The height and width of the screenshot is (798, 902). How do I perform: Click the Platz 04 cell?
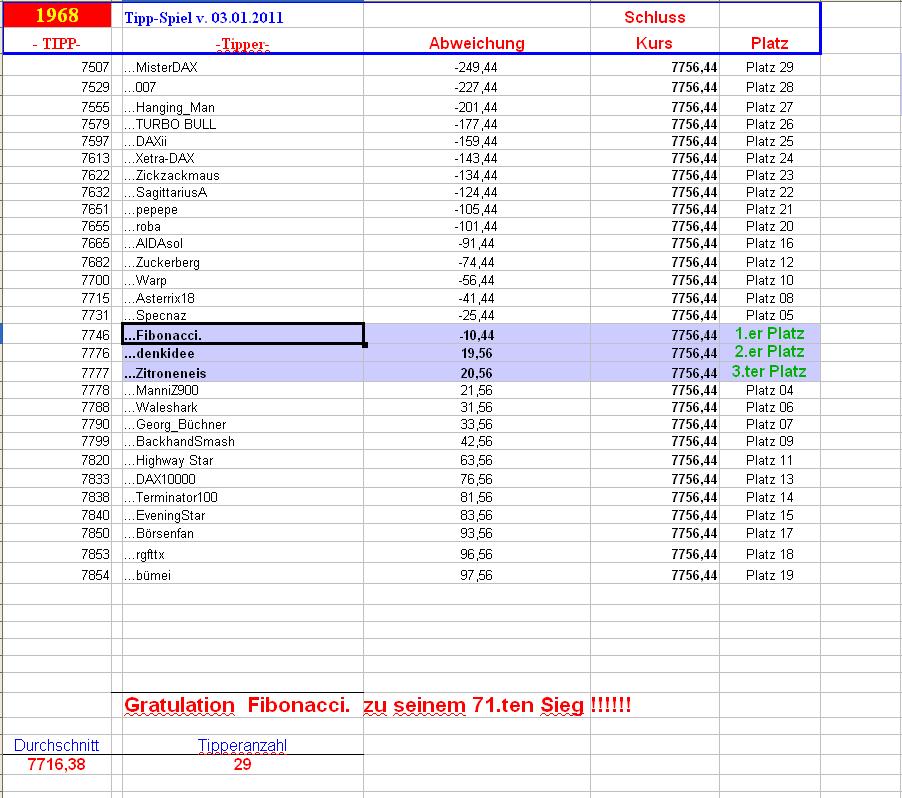[x=770, y=391]
